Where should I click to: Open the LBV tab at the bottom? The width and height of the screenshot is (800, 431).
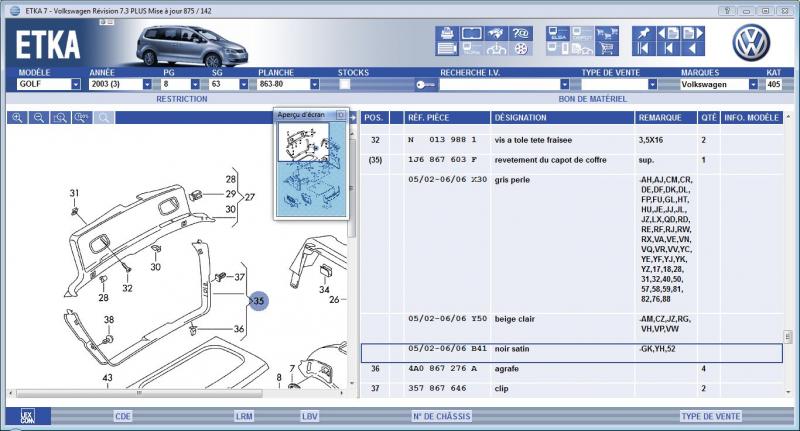(310, 416)
